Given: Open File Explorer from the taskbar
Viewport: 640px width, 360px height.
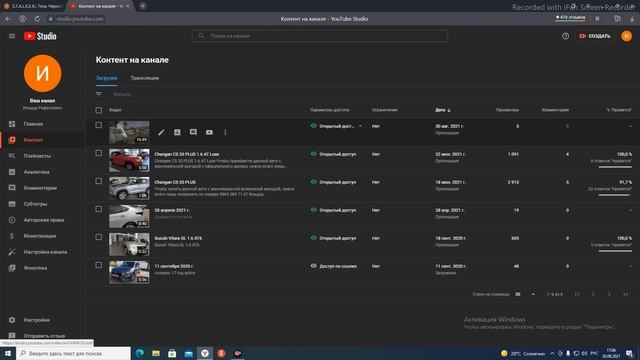Looking at the screenshot, I should click(156, 353).
